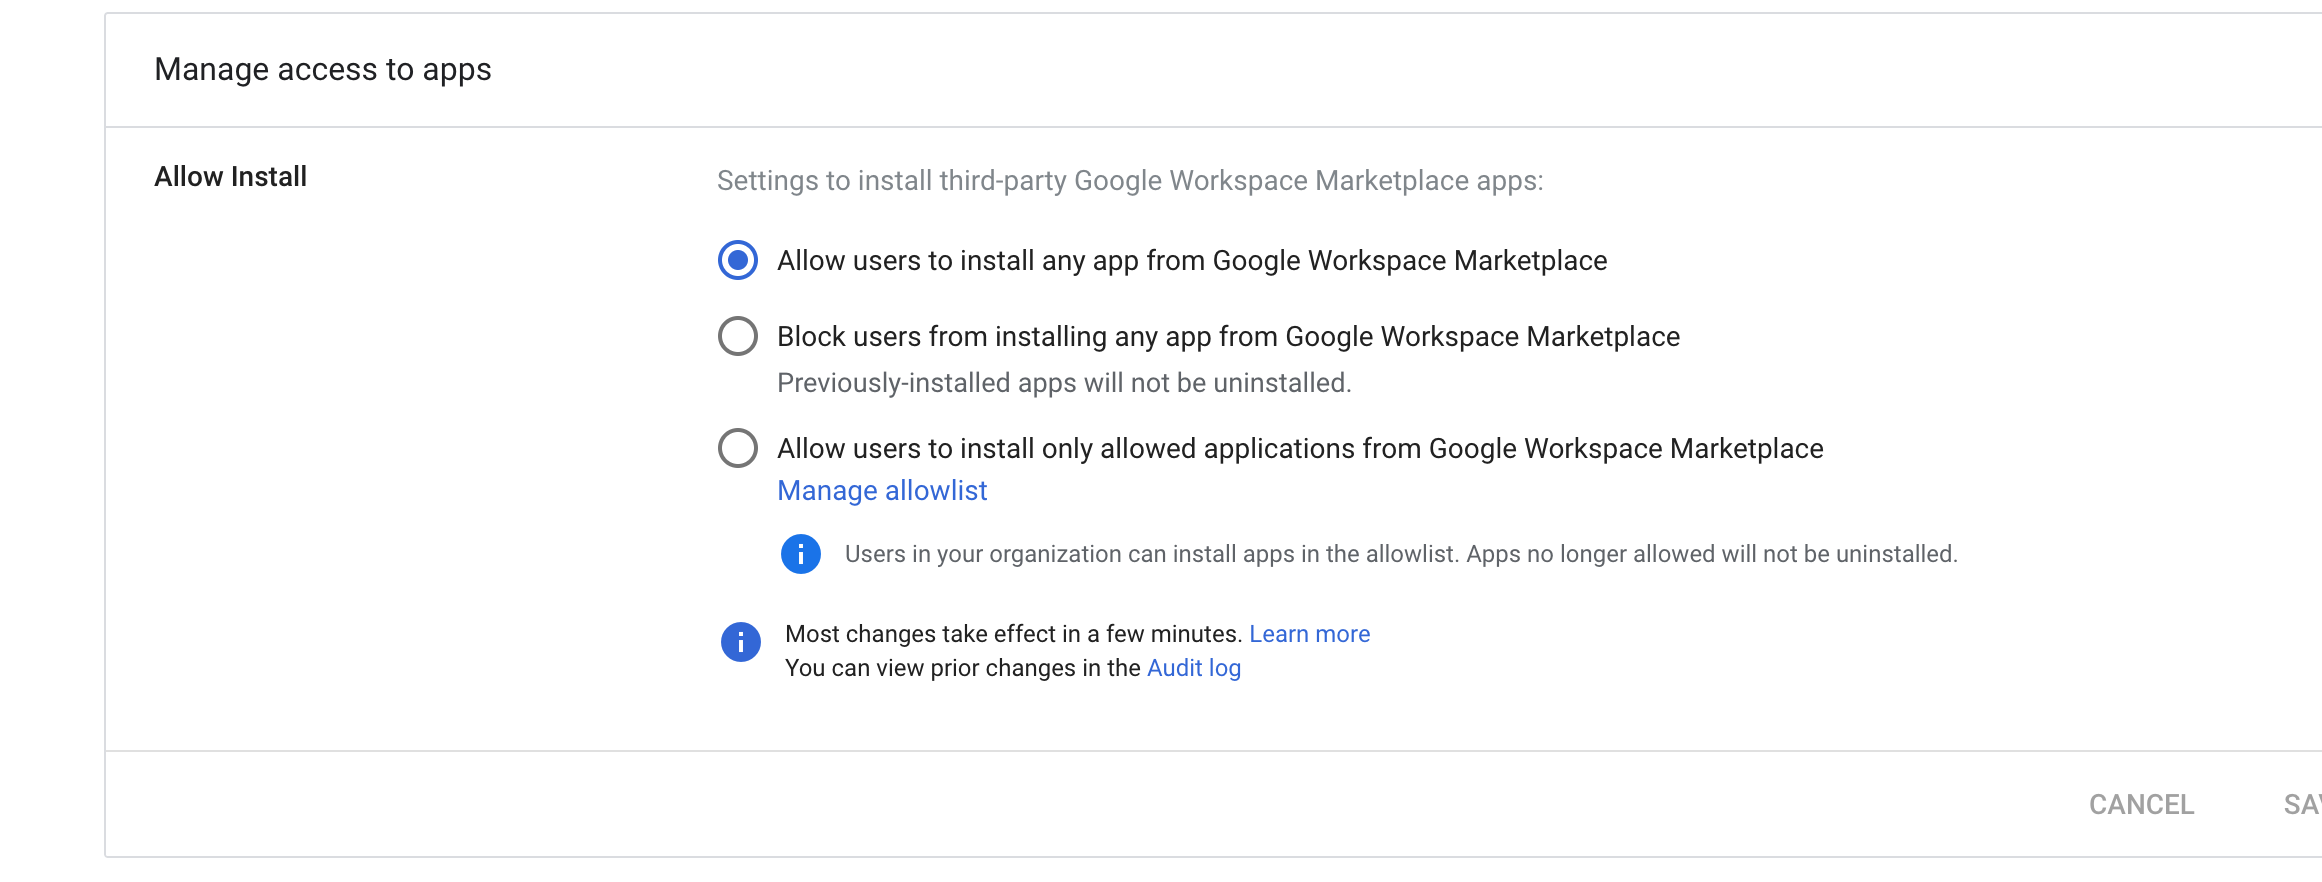Click the "Most changes take effect in a few minutes" text

coord(1013,634)
